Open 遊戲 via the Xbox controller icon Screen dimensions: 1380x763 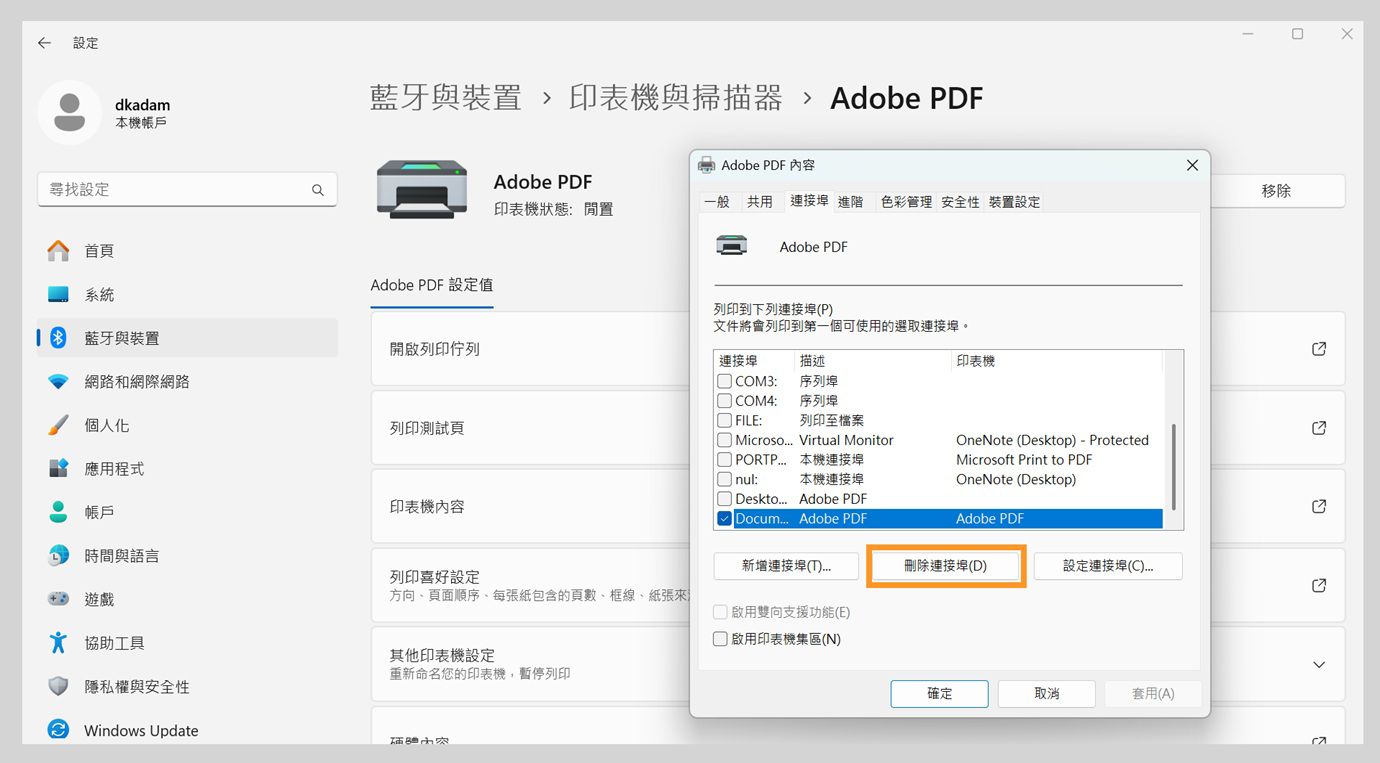[x=57, y=599]
